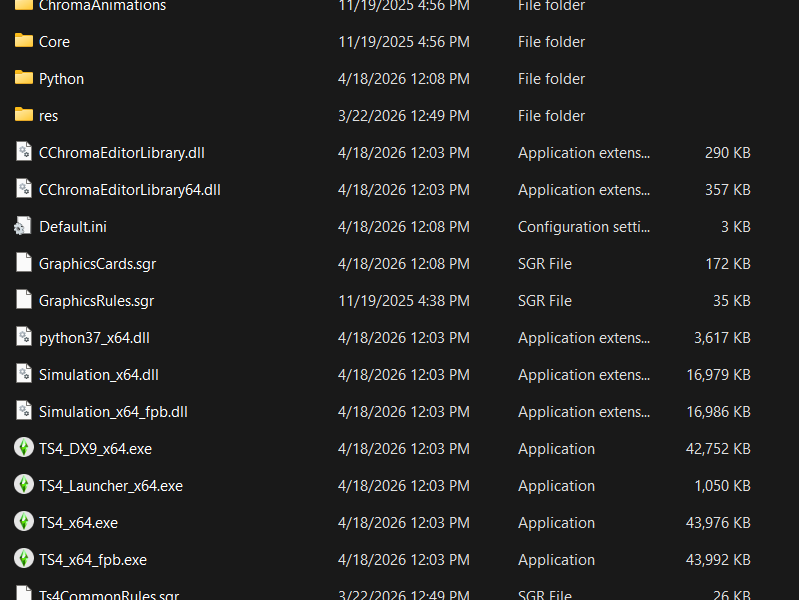The width and height of the screenshot is (799, 600).
Task: Click the Core folder icon
Action: pyautogui.click(x=24, y=41)
